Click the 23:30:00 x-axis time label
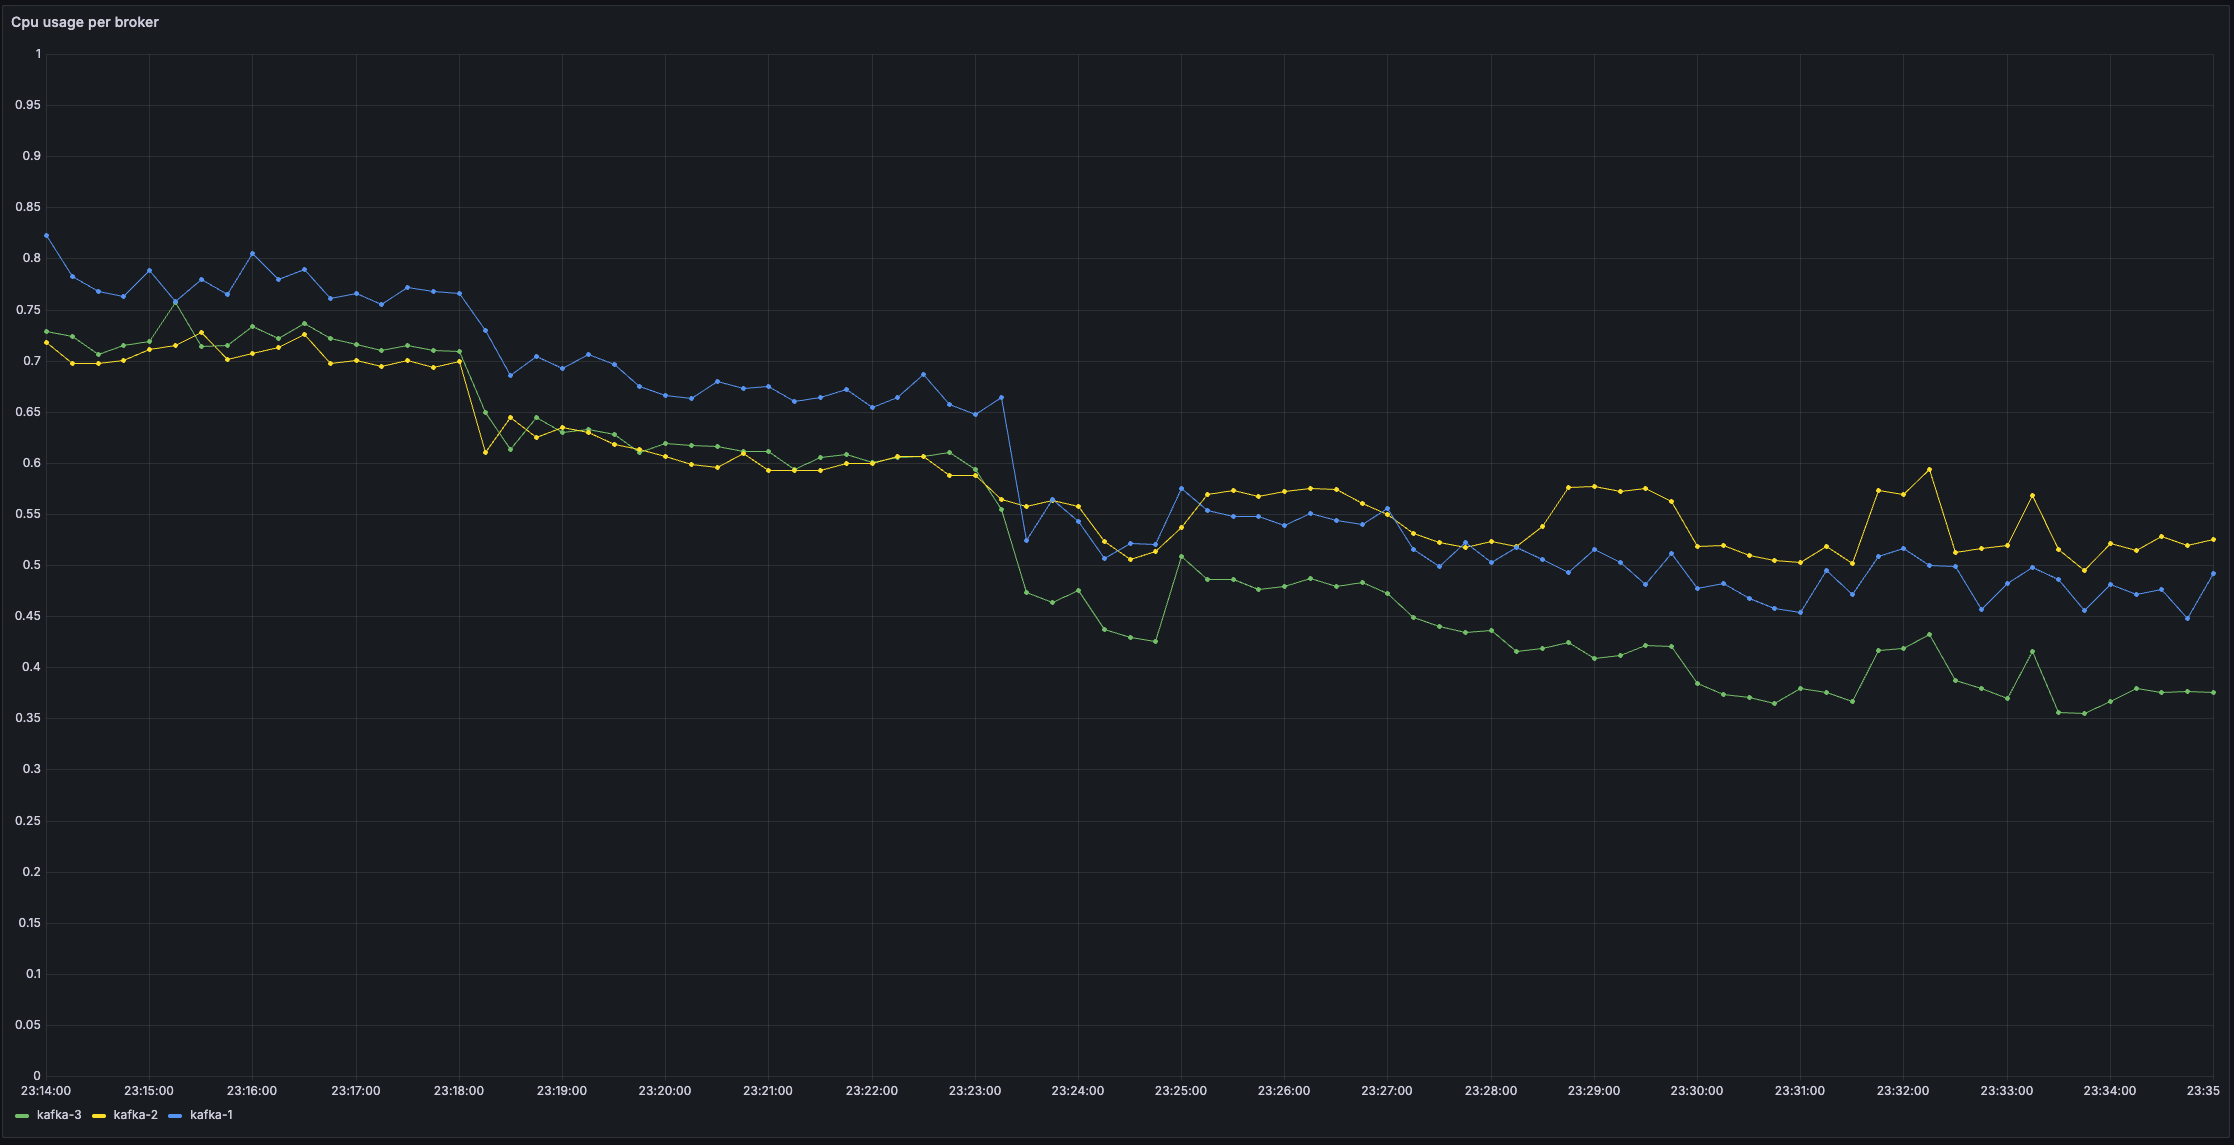Screen dimensions: 2234x1145 (x=1696, y=1090)
